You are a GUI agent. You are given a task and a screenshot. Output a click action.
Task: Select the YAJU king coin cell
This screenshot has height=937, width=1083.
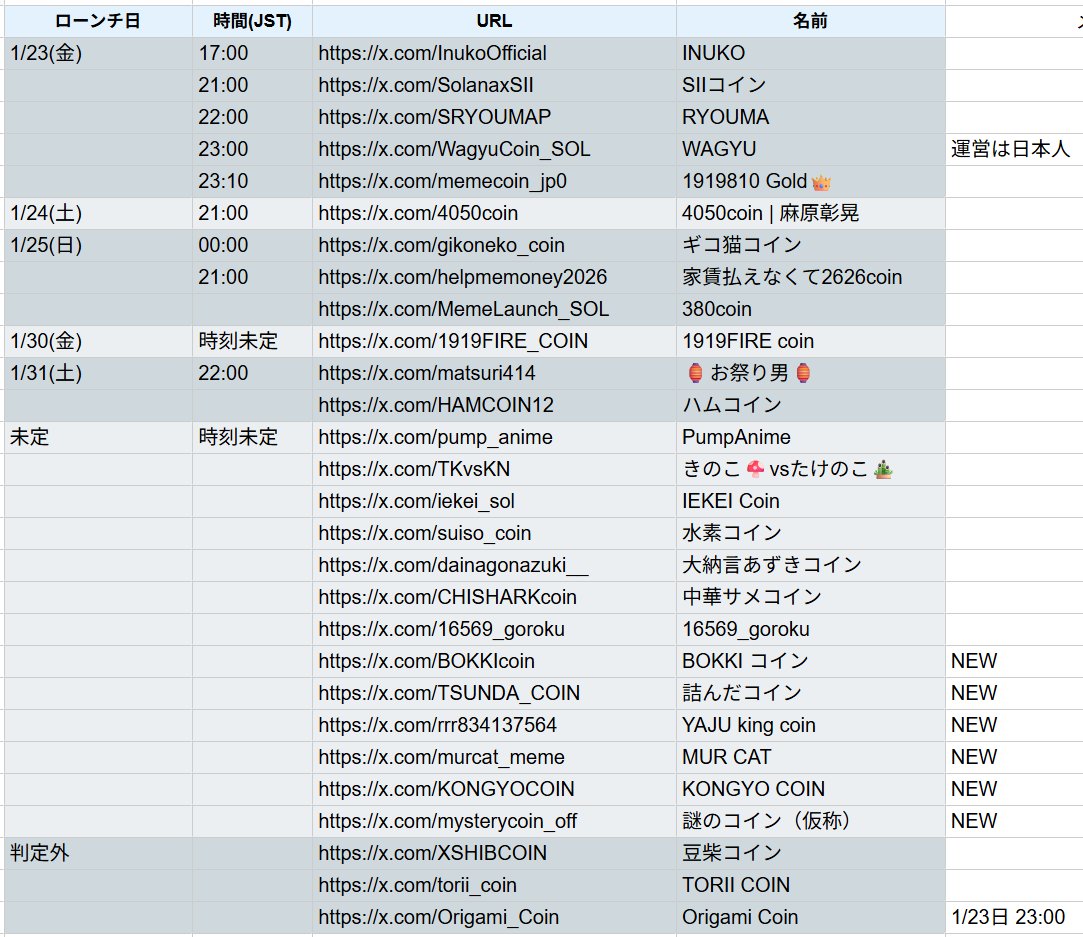(x=811, y=725)
